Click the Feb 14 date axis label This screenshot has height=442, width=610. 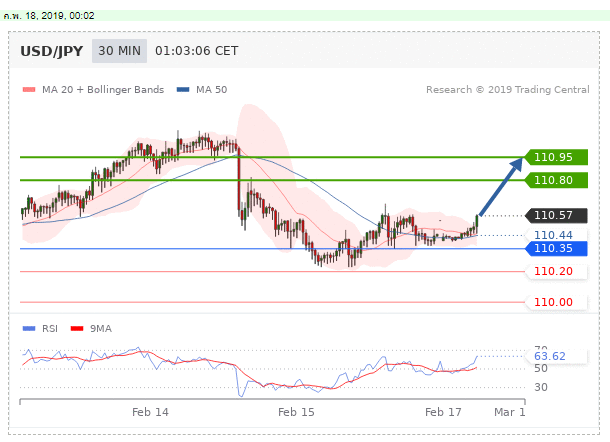tap(150, 412)
